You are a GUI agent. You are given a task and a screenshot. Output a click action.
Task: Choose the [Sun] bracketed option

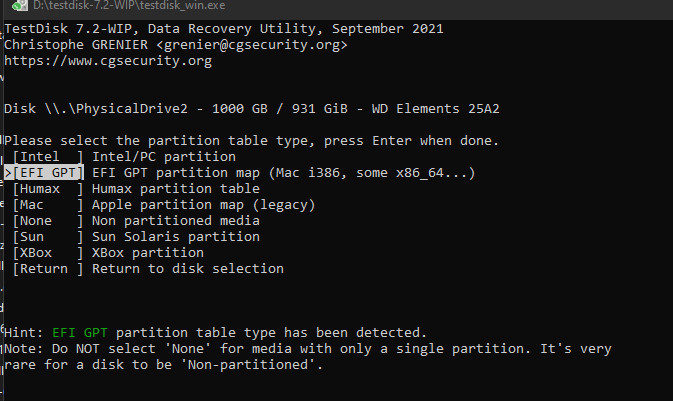48,237
